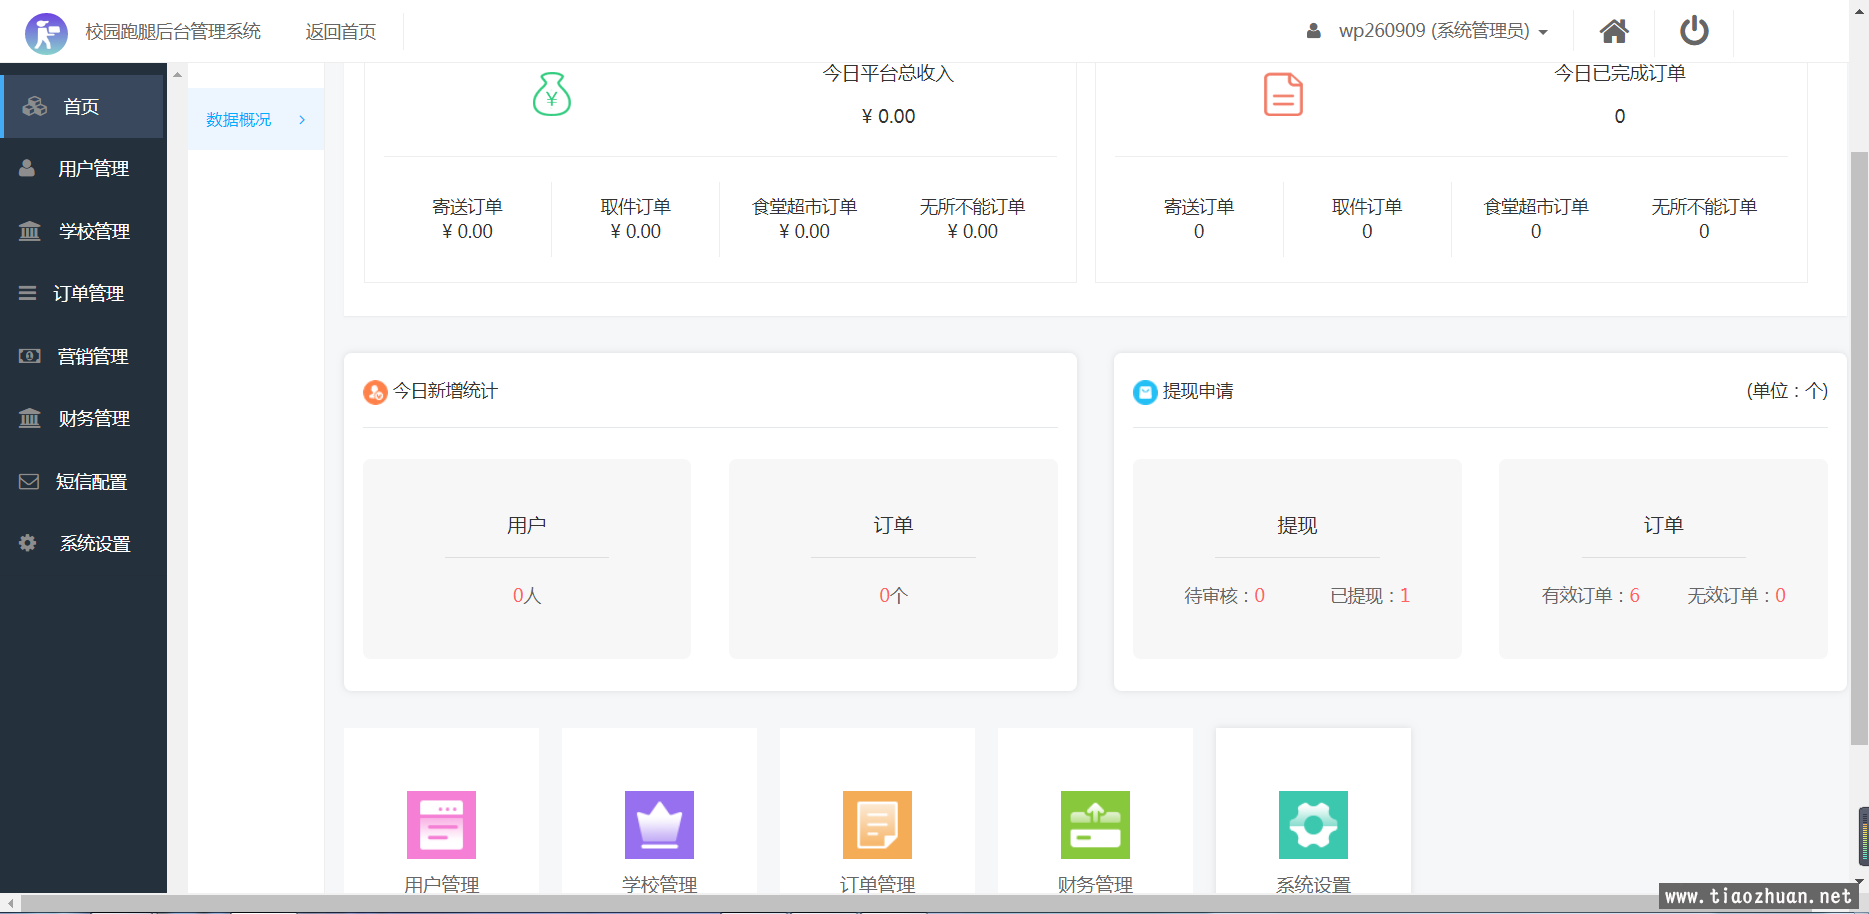Click 取件订单 ¥ 0.00 income cell
1869x914 pixels.
pos(636,219)
